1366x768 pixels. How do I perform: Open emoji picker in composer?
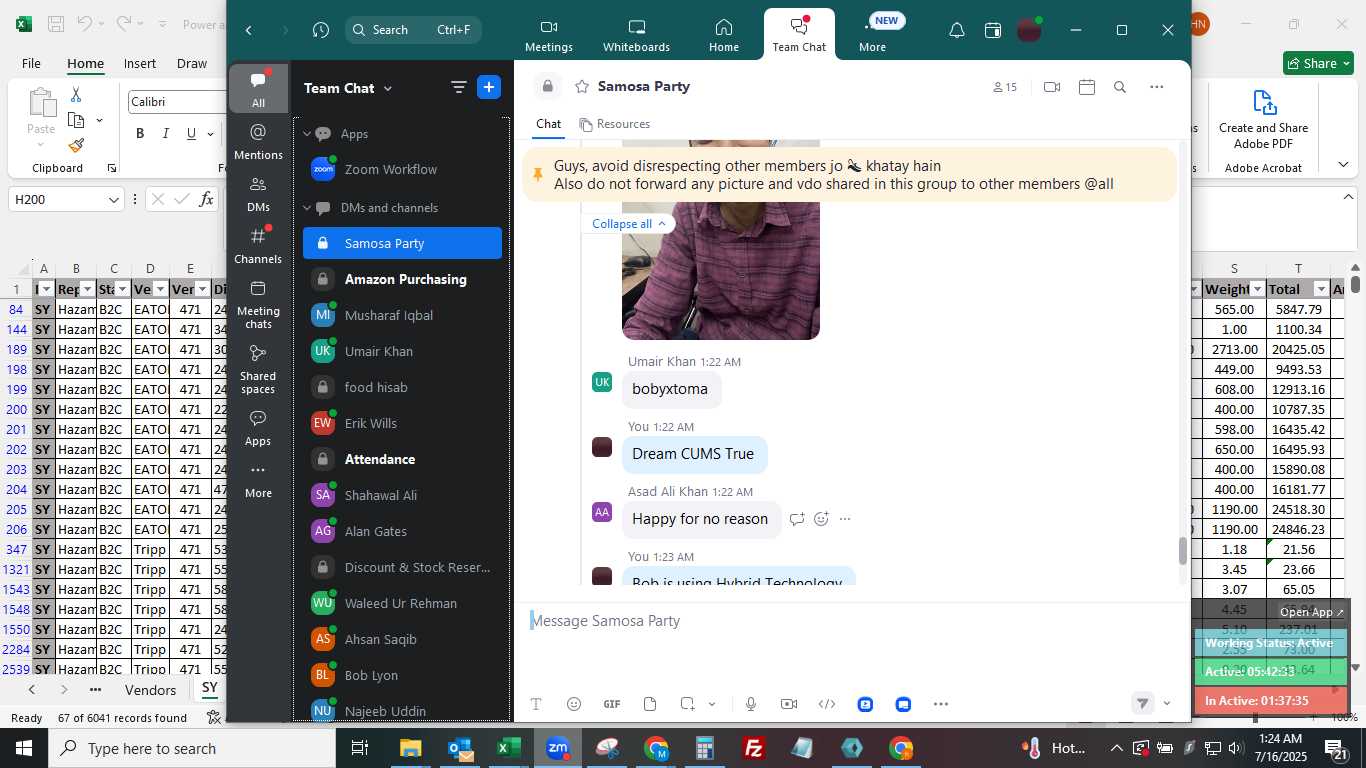coord(574,704)
